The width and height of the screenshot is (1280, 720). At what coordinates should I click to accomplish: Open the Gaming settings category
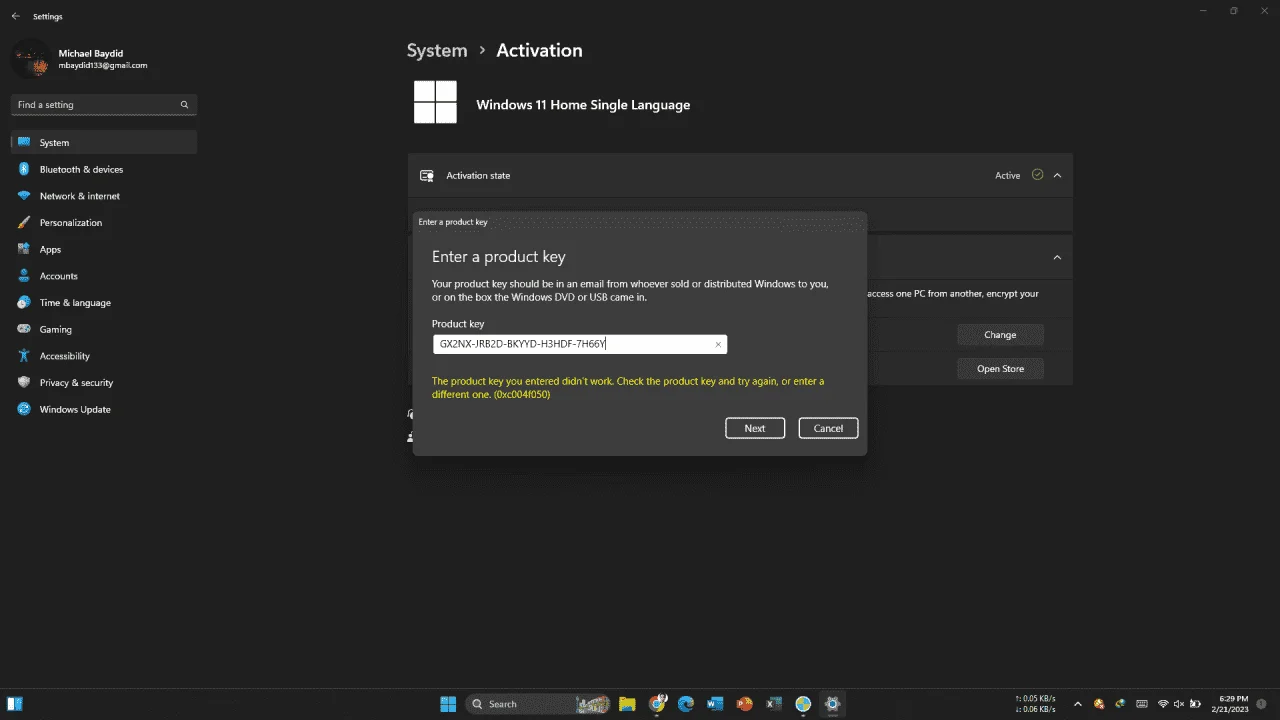coord(104,329)
